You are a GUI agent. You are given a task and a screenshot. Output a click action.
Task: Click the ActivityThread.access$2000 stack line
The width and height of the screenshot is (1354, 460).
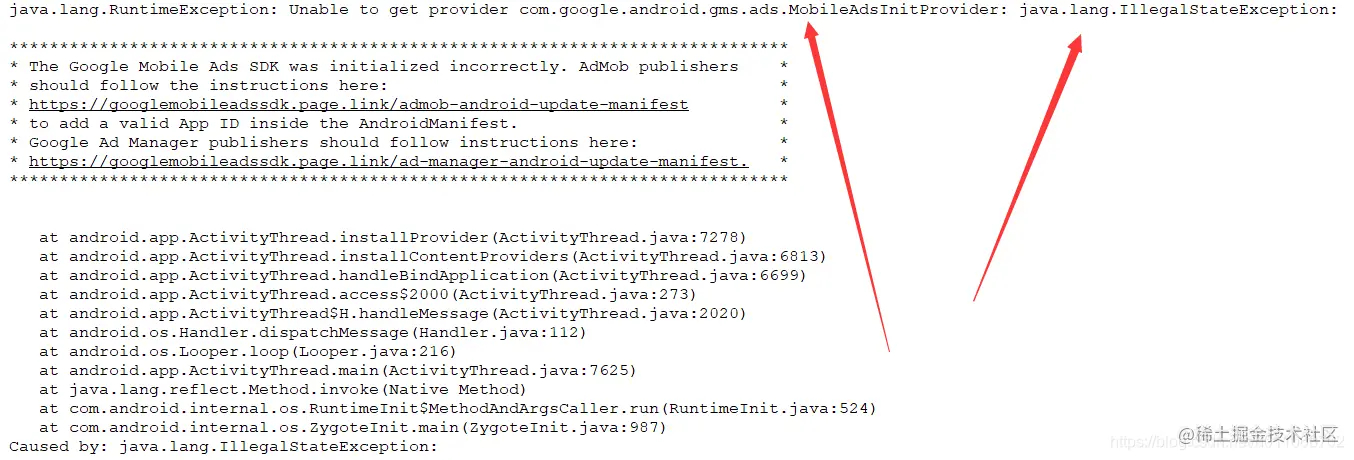[368, 295]
